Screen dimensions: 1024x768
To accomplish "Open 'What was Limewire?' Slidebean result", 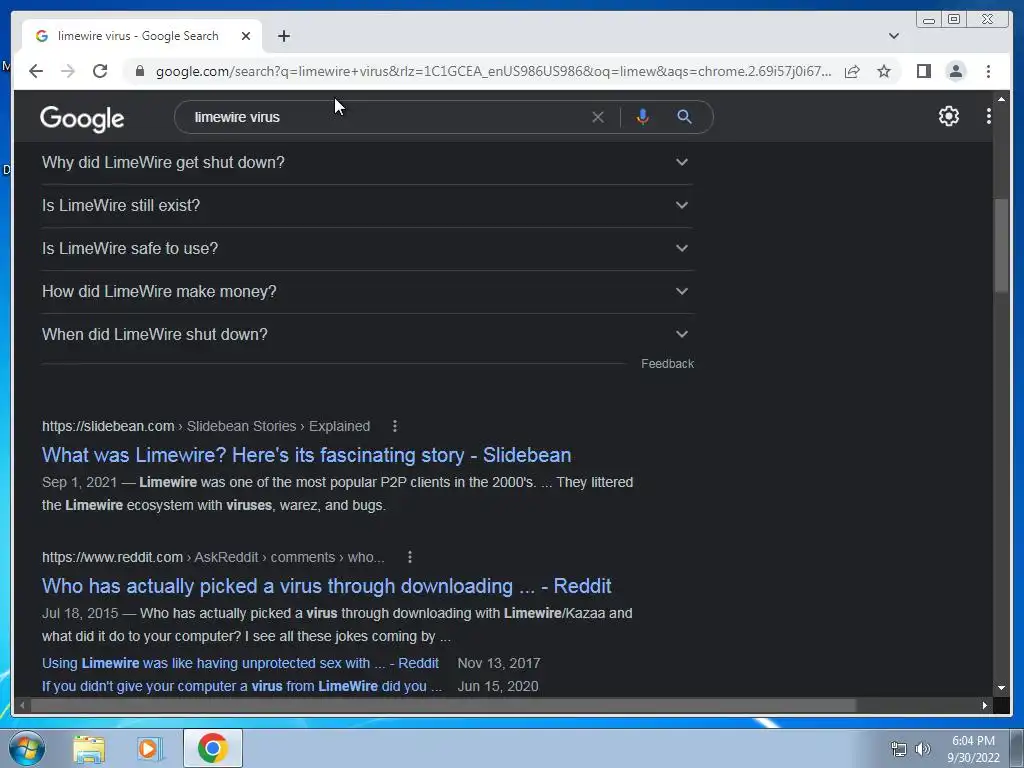I will (306, 455).
